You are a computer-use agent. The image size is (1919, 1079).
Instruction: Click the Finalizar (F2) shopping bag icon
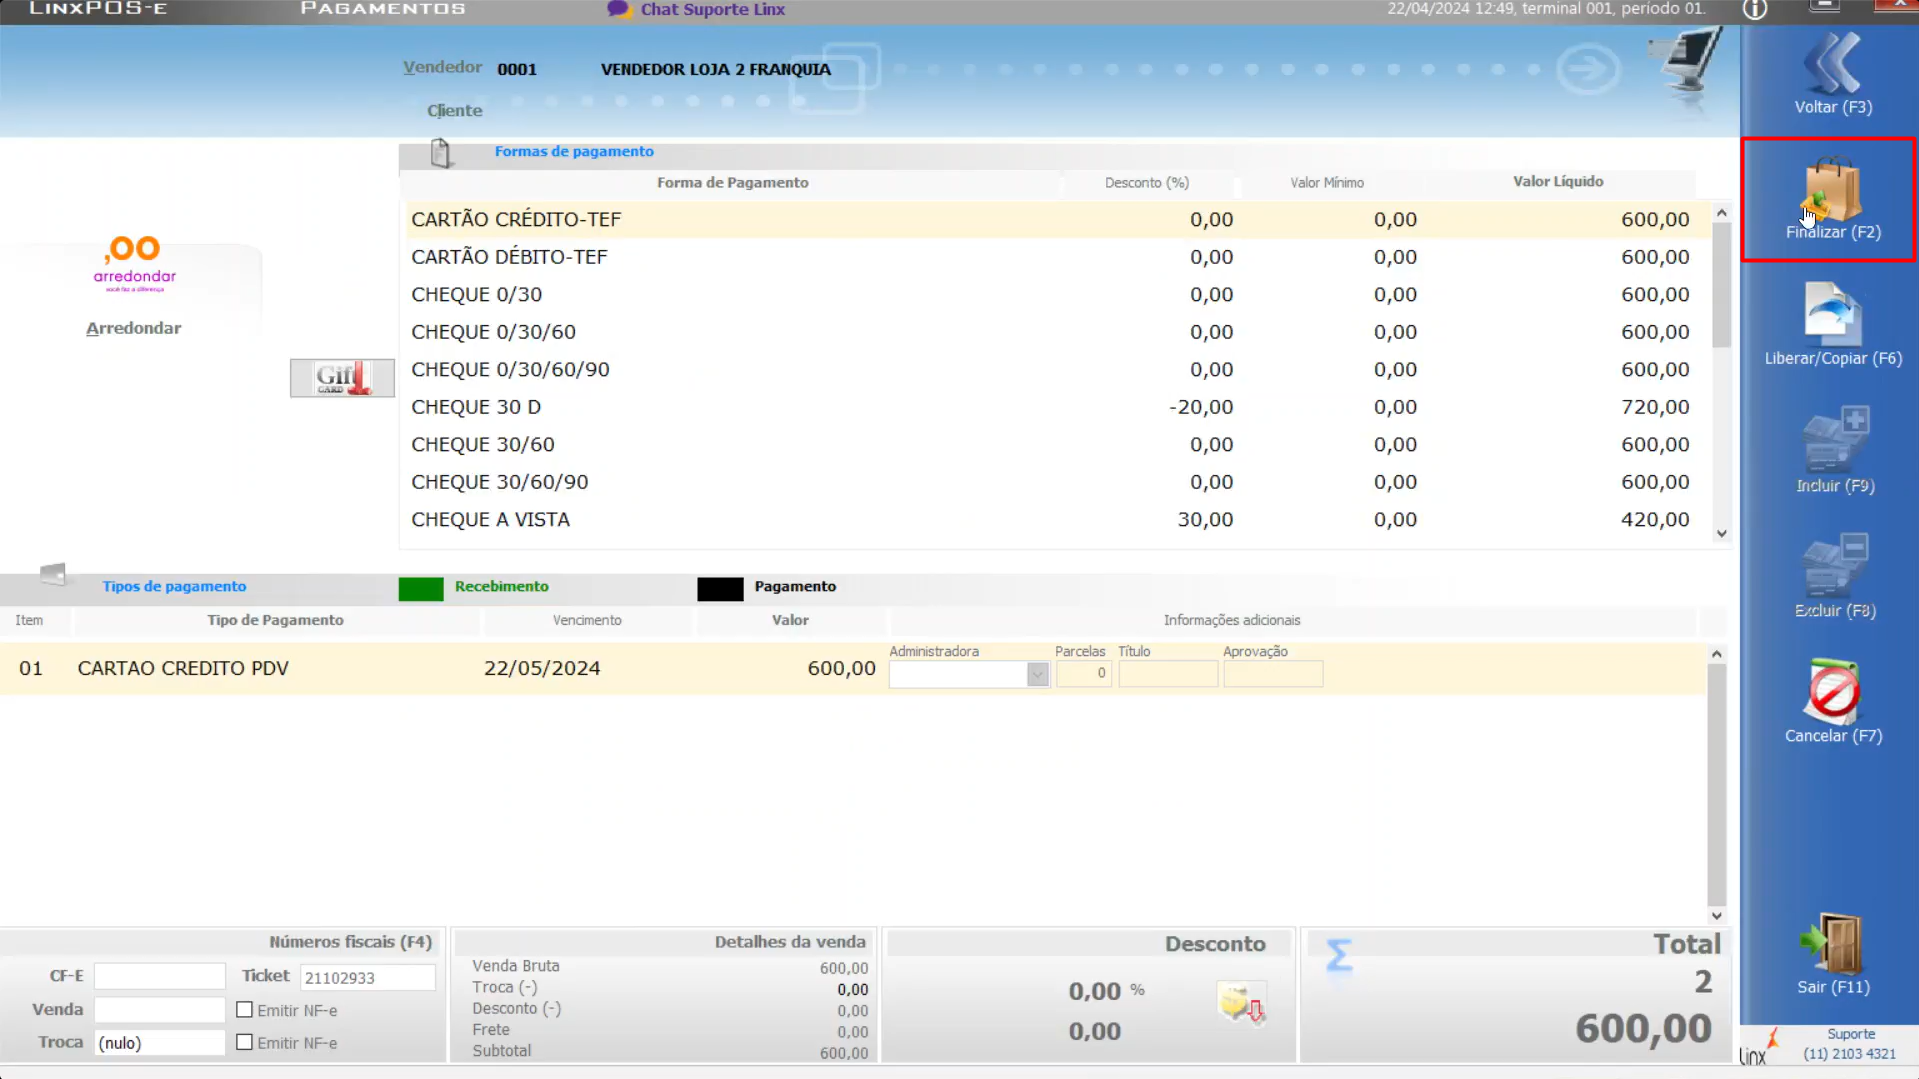[1833, 189]
